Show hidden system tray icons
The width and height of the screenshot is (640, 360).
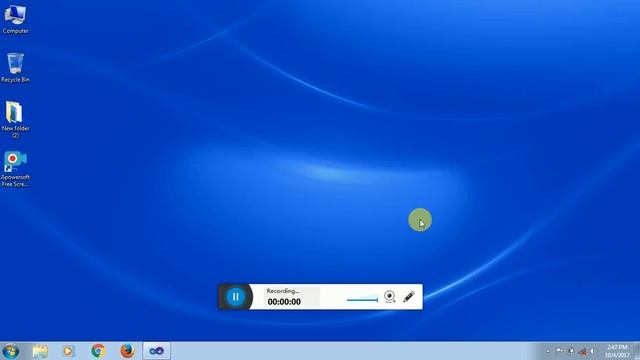pyautogui.click(x=548, y=351)
